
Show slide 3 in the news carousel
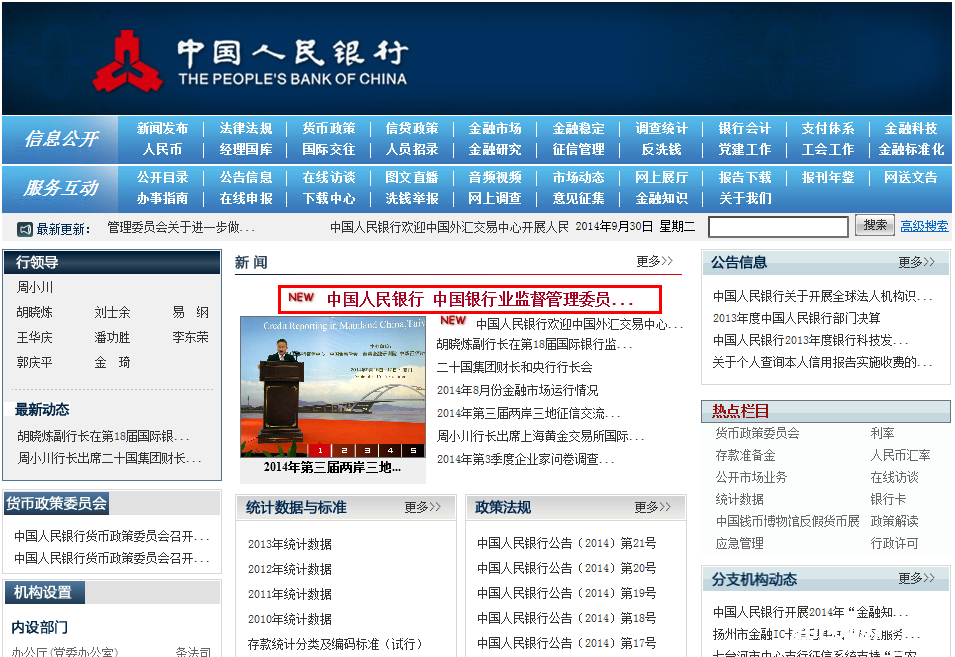pyautogui.click(x=367, y=450)
